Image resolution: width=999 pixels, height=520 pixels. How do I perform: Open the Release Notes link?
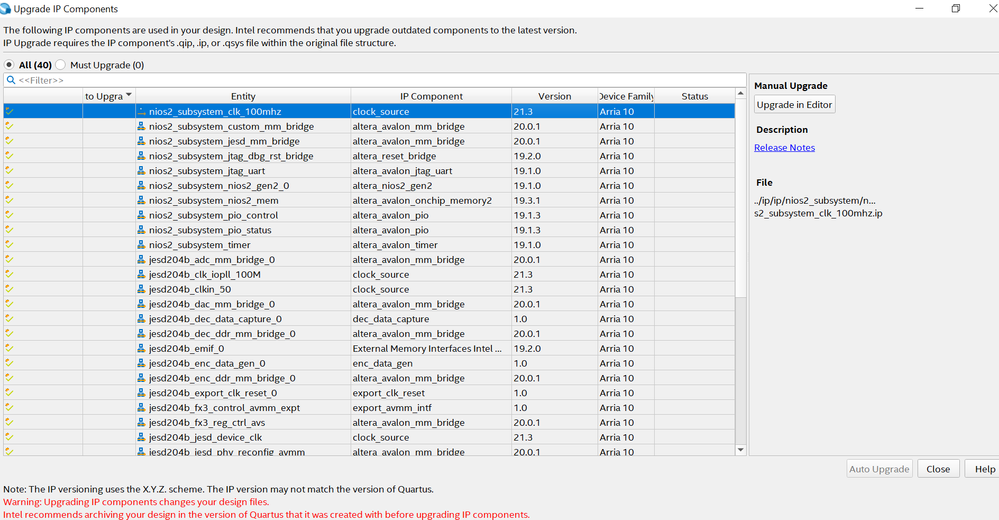[784, 147]
